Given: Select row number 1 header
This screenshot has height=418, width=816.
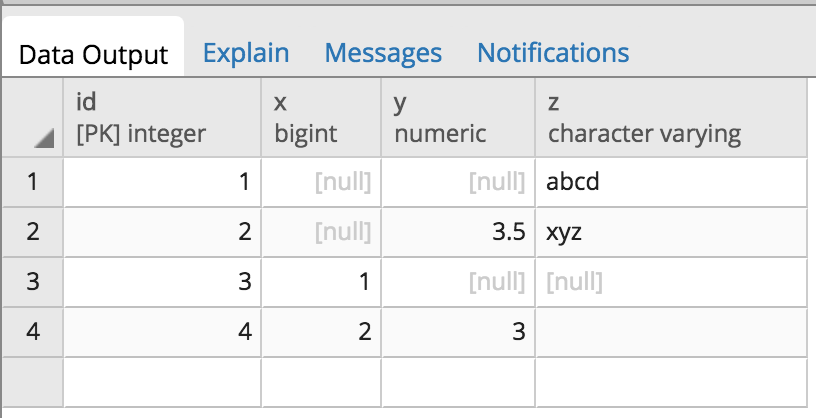Looking at the screenshot, I should click(32, 183).
